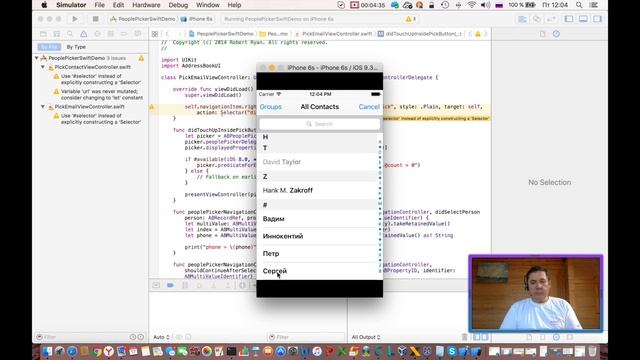Toggle the debug area visibility
Screen dimensions: 640x360
point(583,19)
